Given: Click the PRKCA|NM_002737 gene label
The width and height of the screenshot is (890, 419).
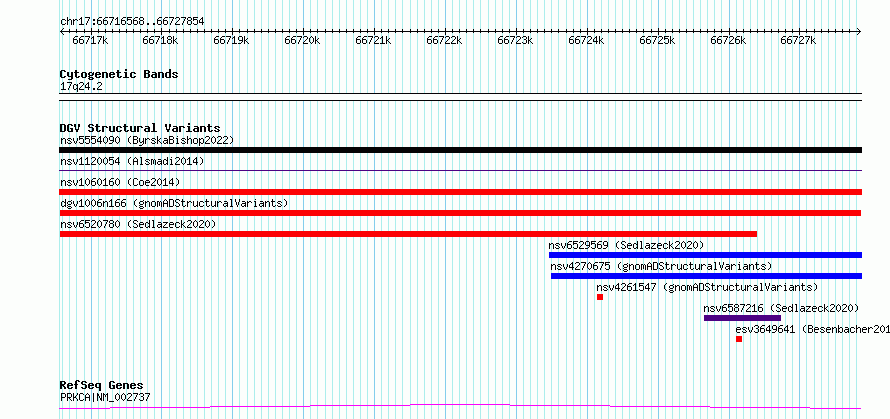Looking at the screenshot, I should tap(105, 397).
